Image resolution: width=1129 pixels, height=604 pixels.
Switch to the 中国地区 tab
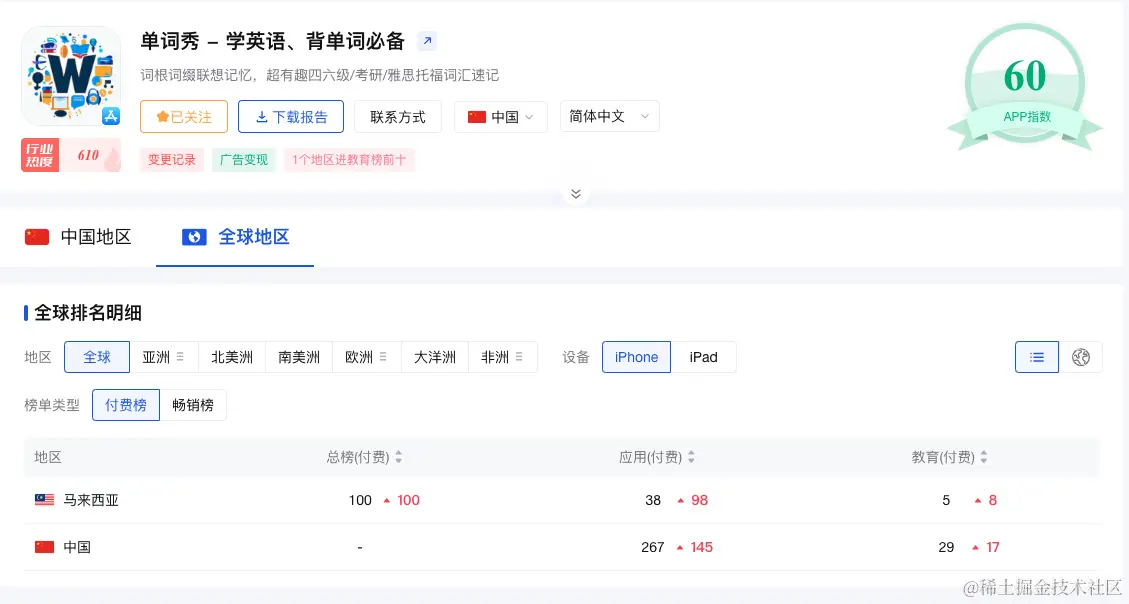78,237
